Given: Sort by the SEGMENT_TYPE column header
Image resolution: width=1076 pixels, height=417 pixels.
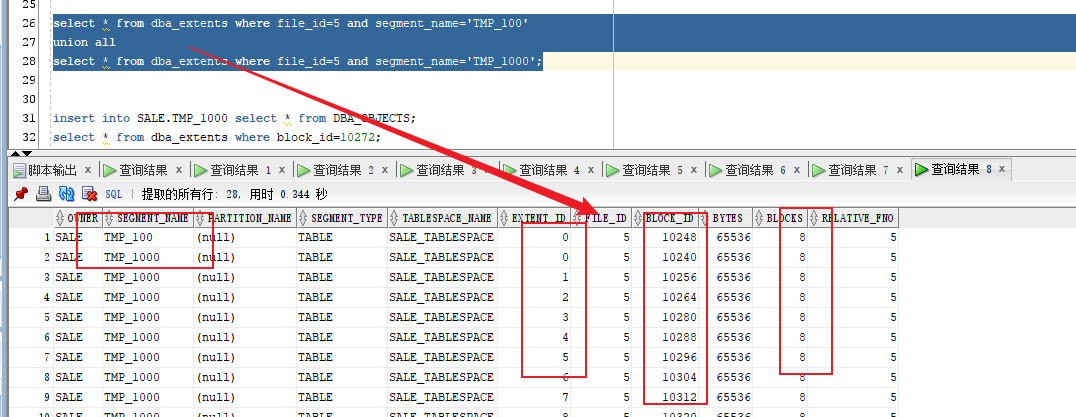Looking at the screenshot, I should [x=342, y=218].
